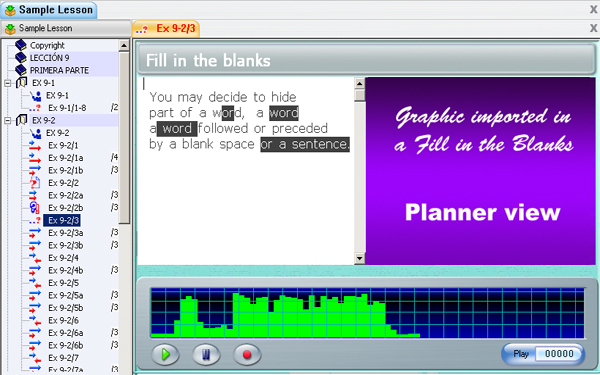Image resolution: width=600 pixels, height=375 pixels.
Task: Click the purple imported graphic
Action: [481, 171]
